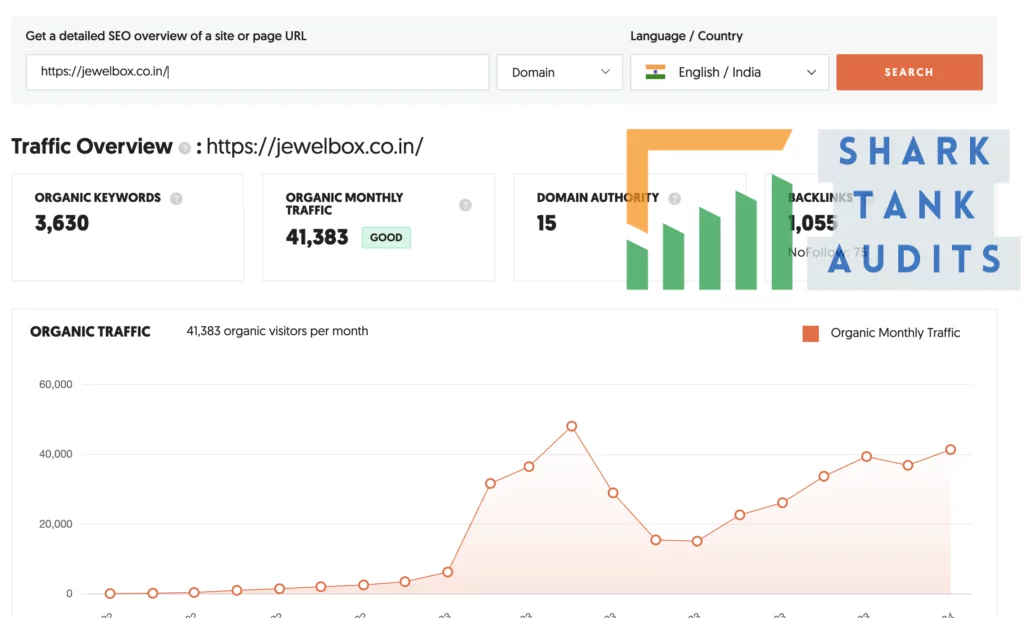
Task: Click the help icon next to Organic Keywords
Action: coord(176,199)
